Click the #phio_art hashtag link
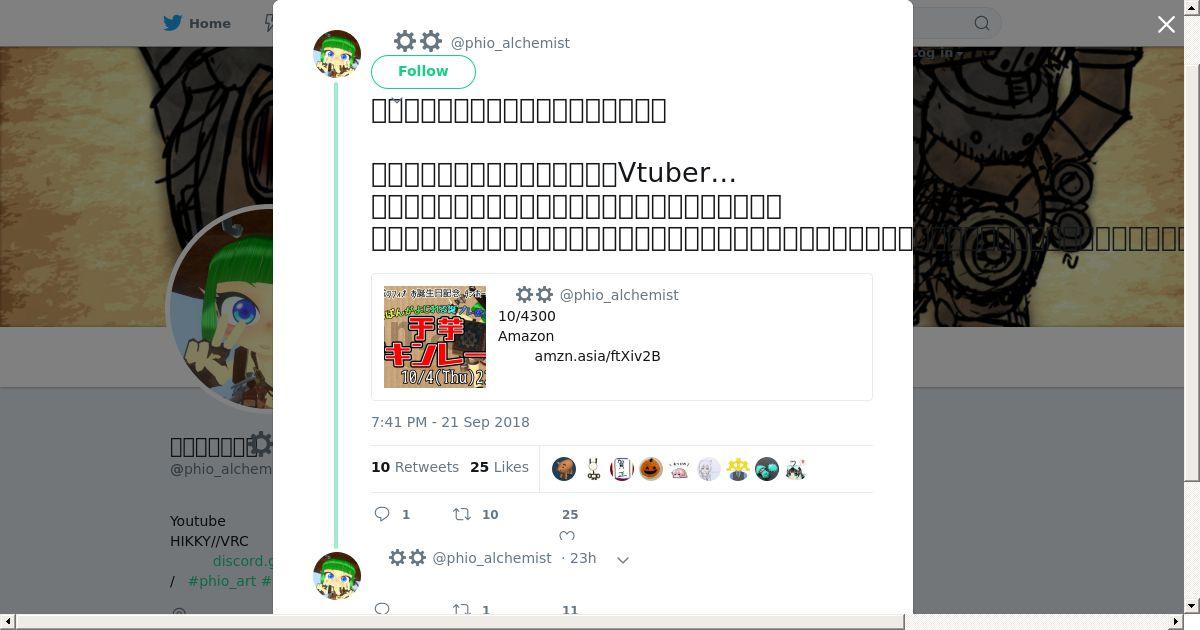Screen dimensions: 1200x630 [222, 581]
